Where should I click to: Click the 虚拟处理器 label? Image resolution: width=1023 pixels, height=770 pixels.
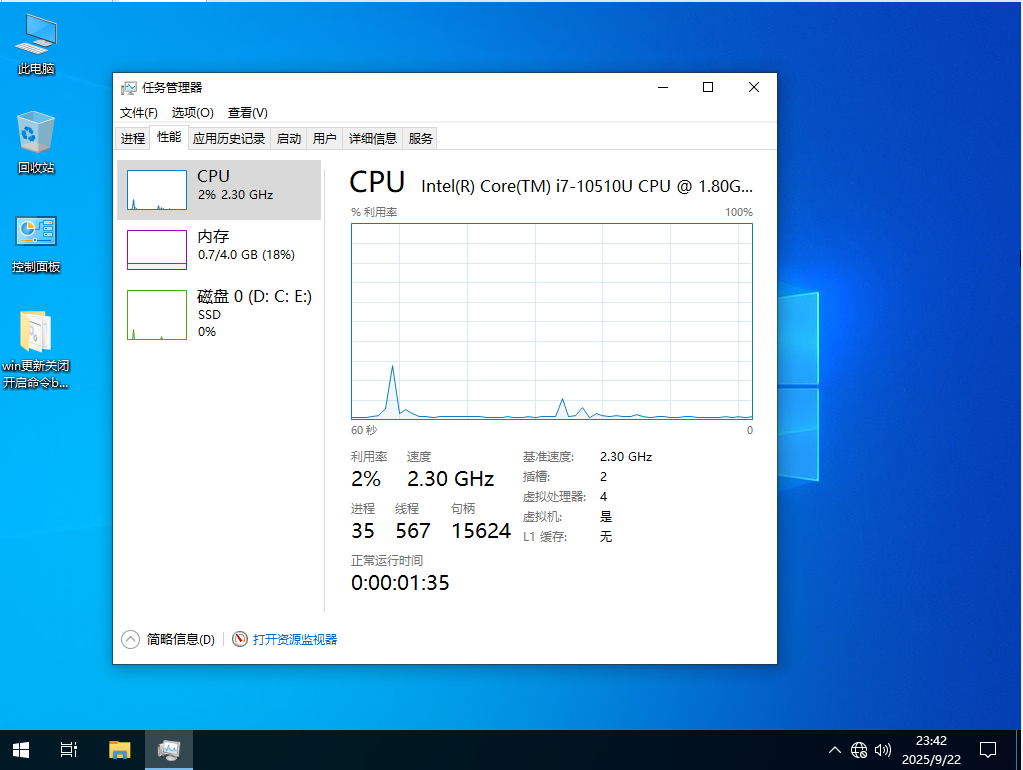[x=554, y=497]
